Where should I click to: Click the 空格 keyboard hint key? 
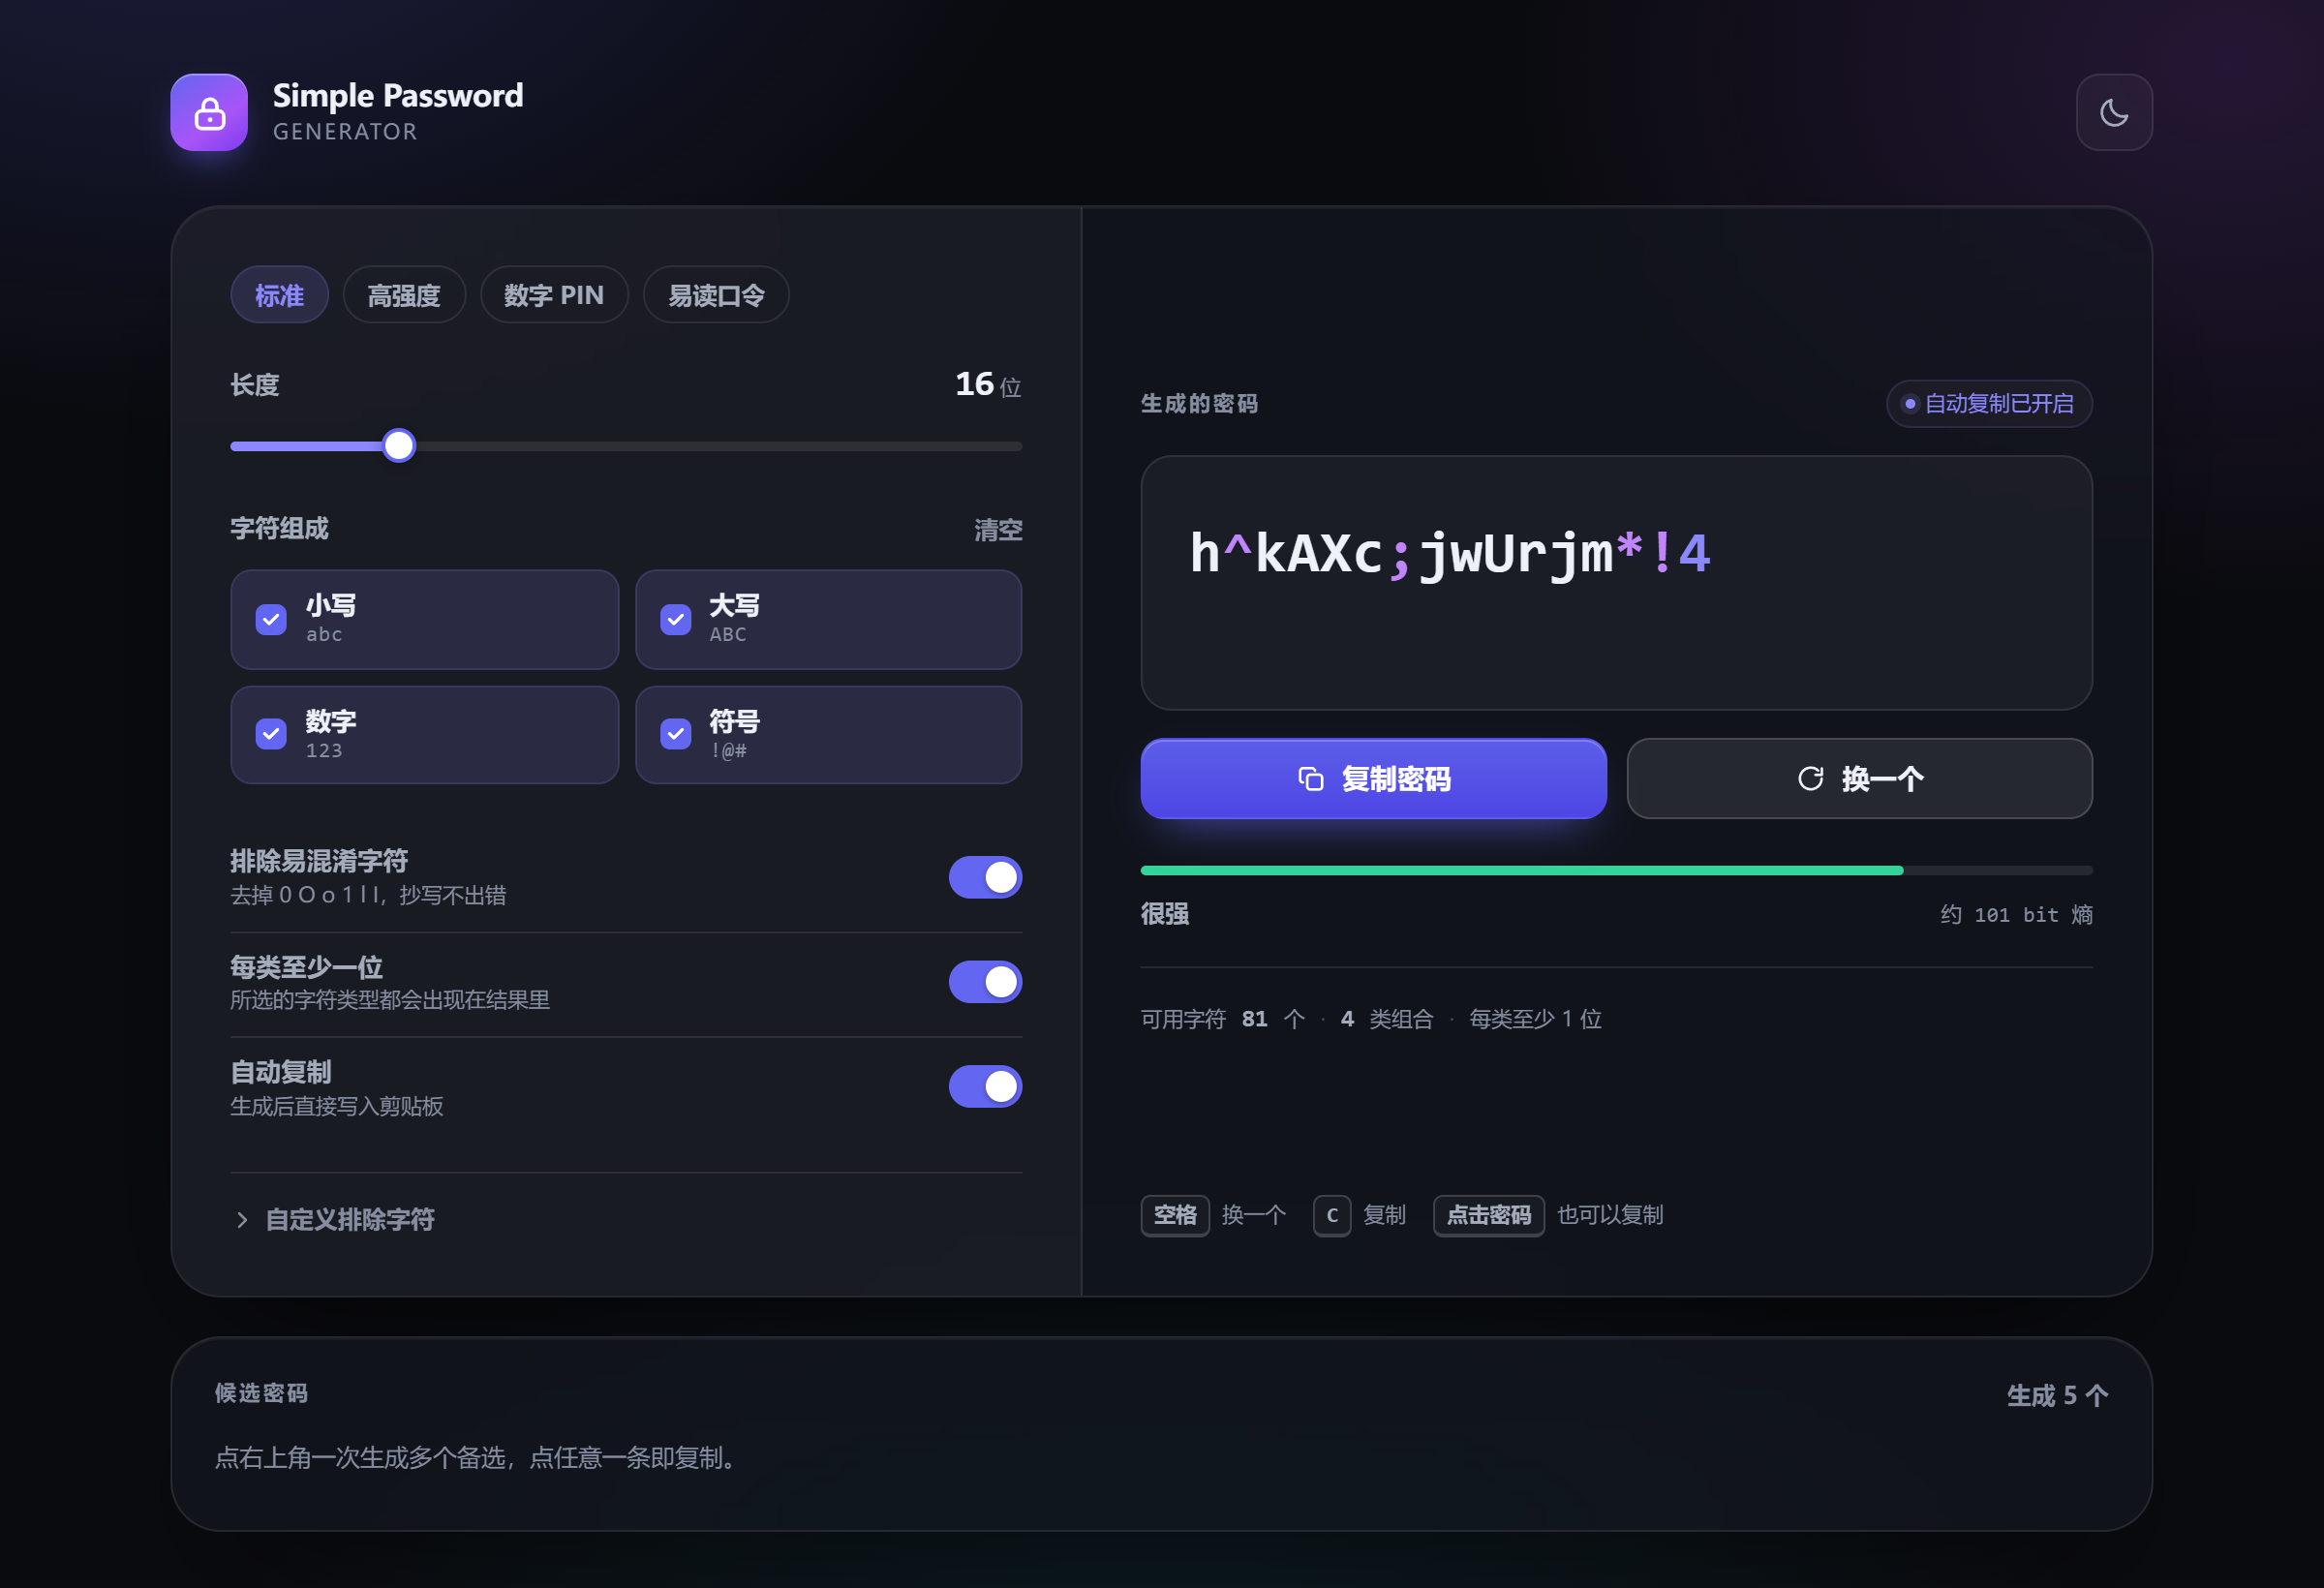coord(1175,1215)
